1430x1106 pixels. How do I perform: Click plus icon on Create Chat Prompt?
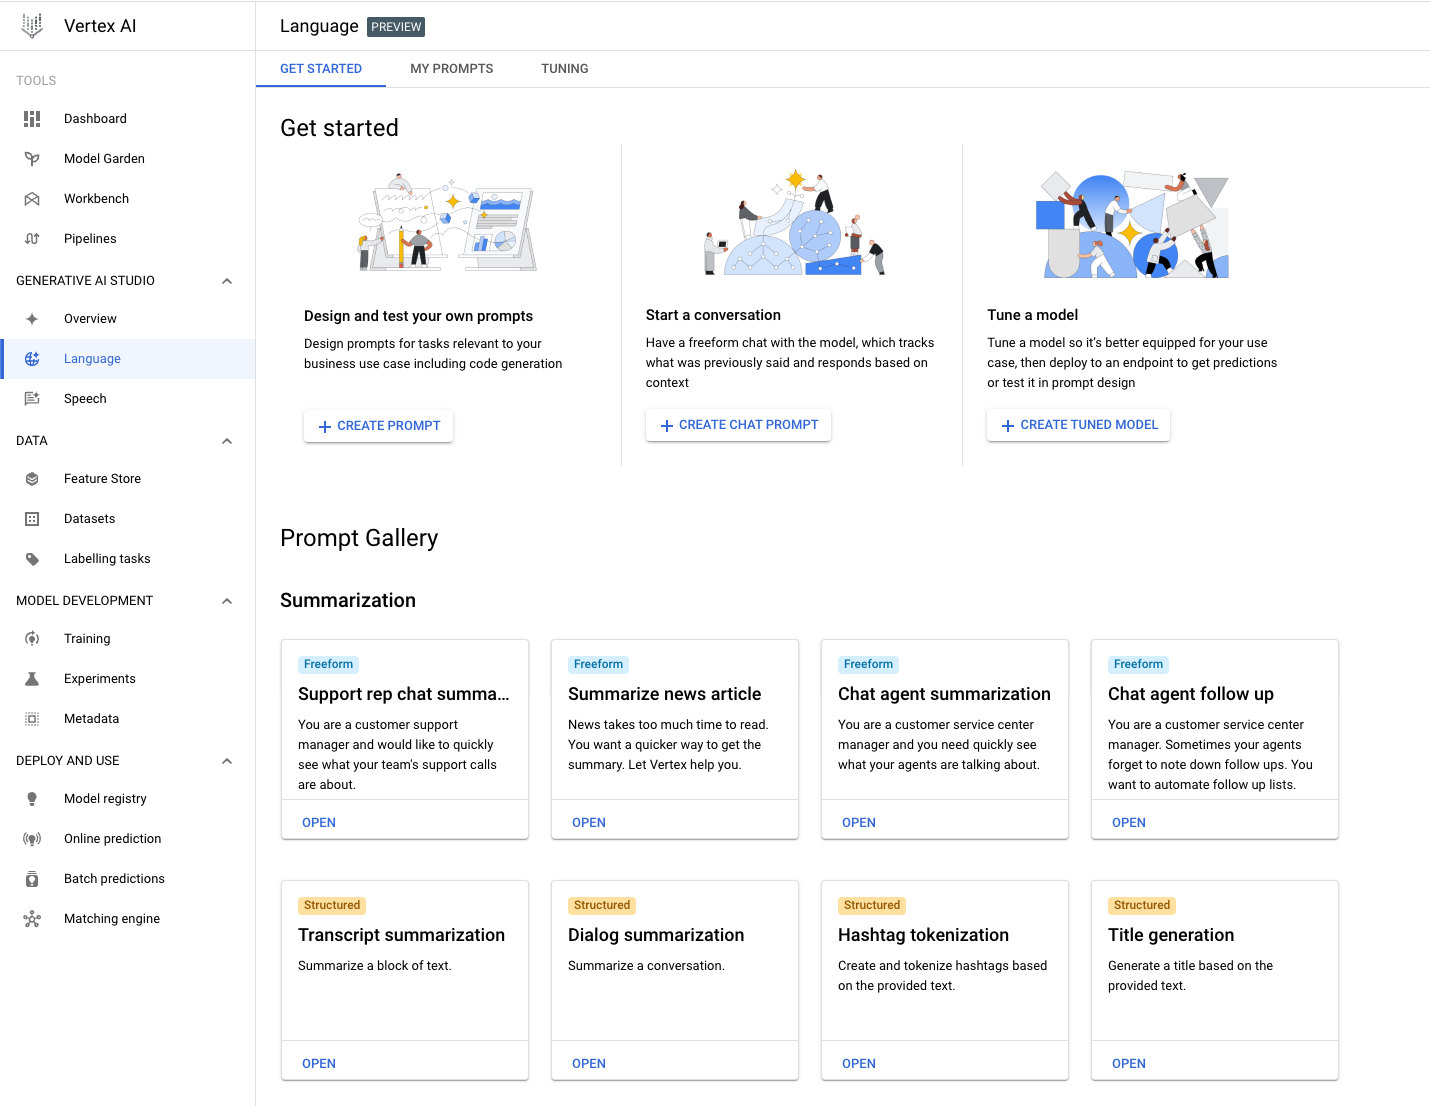[x=667, y=426]
